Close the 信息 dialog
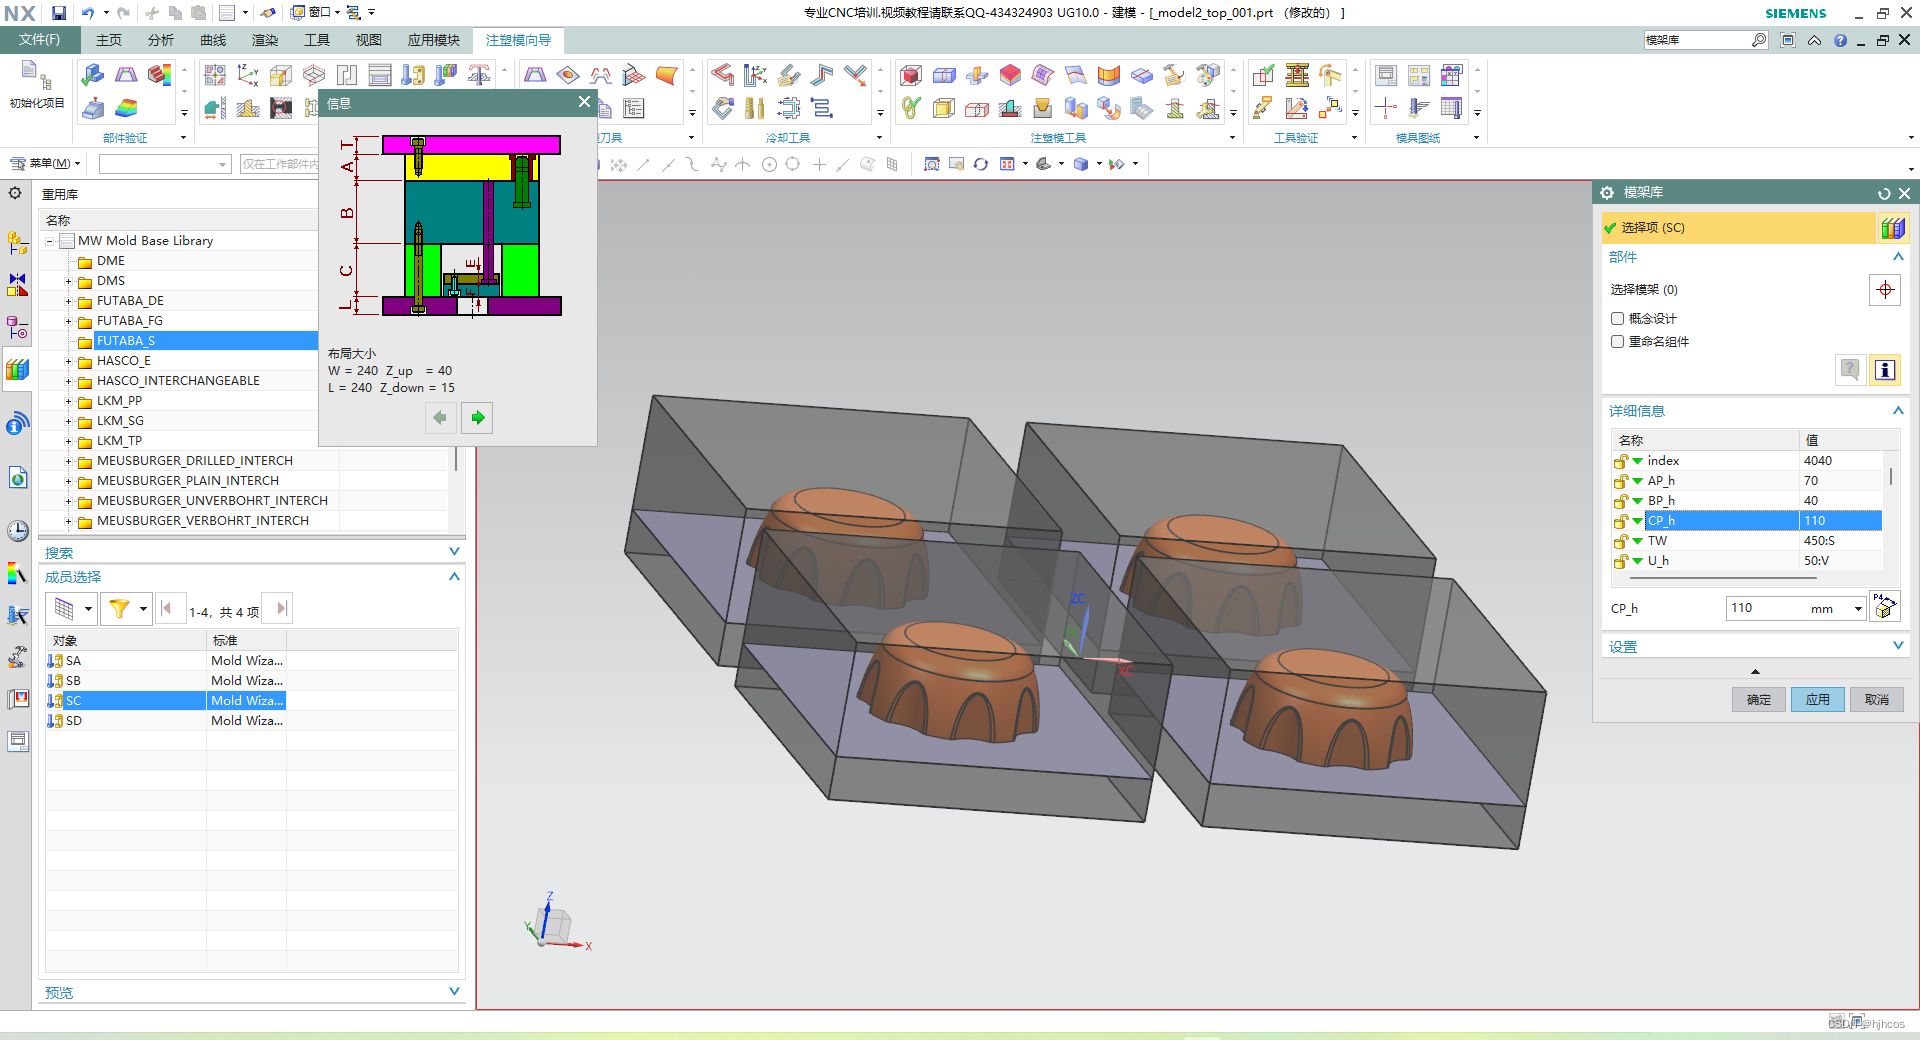The width and height of the screenshot is (1920, 1040). pos(584,102)
